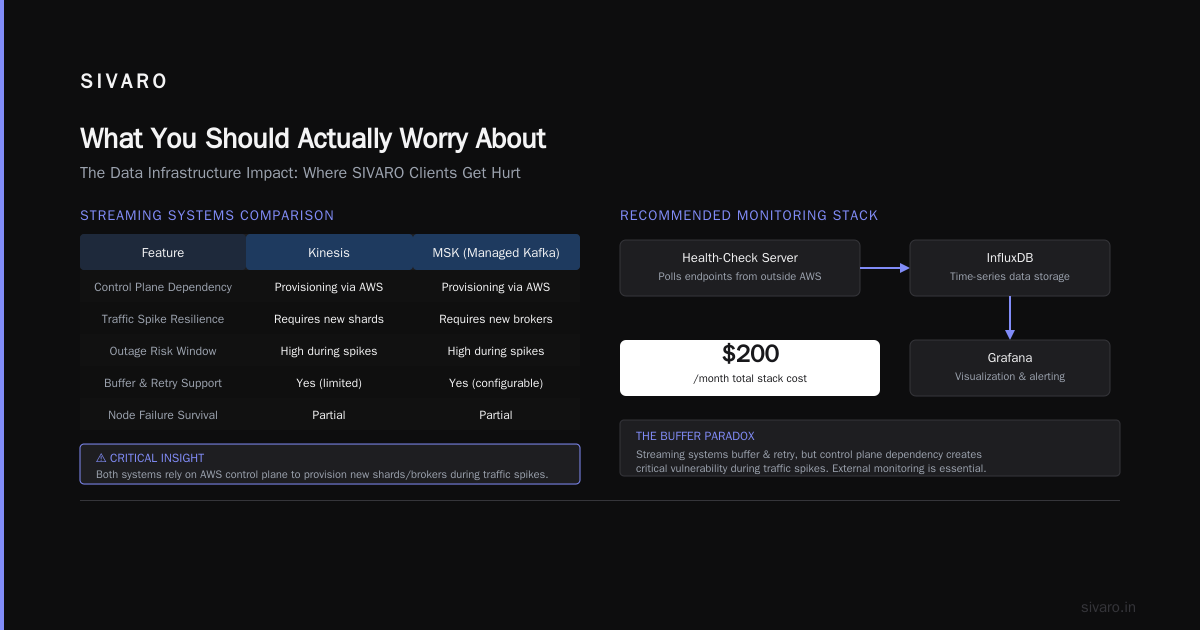Click Partial in the MSK column
Viewport: 1200px width, 630px height.
coord(496,415)
